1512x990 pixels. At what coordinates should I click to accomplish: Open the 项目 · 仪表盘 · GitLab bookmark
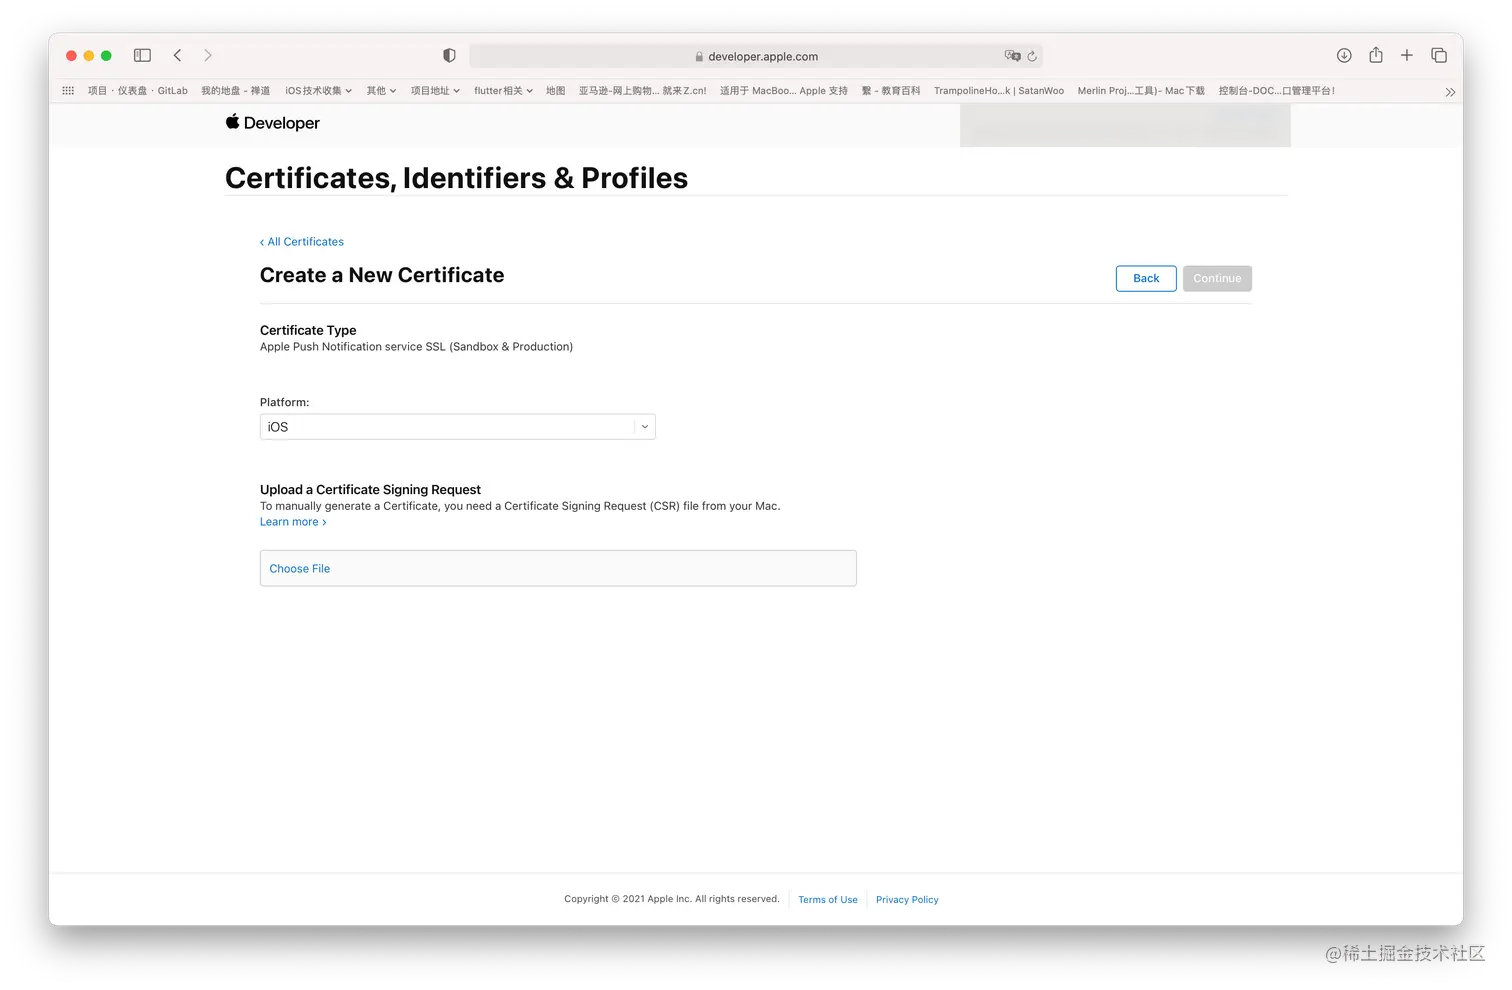pyautogui.click(x=138, y=91)
